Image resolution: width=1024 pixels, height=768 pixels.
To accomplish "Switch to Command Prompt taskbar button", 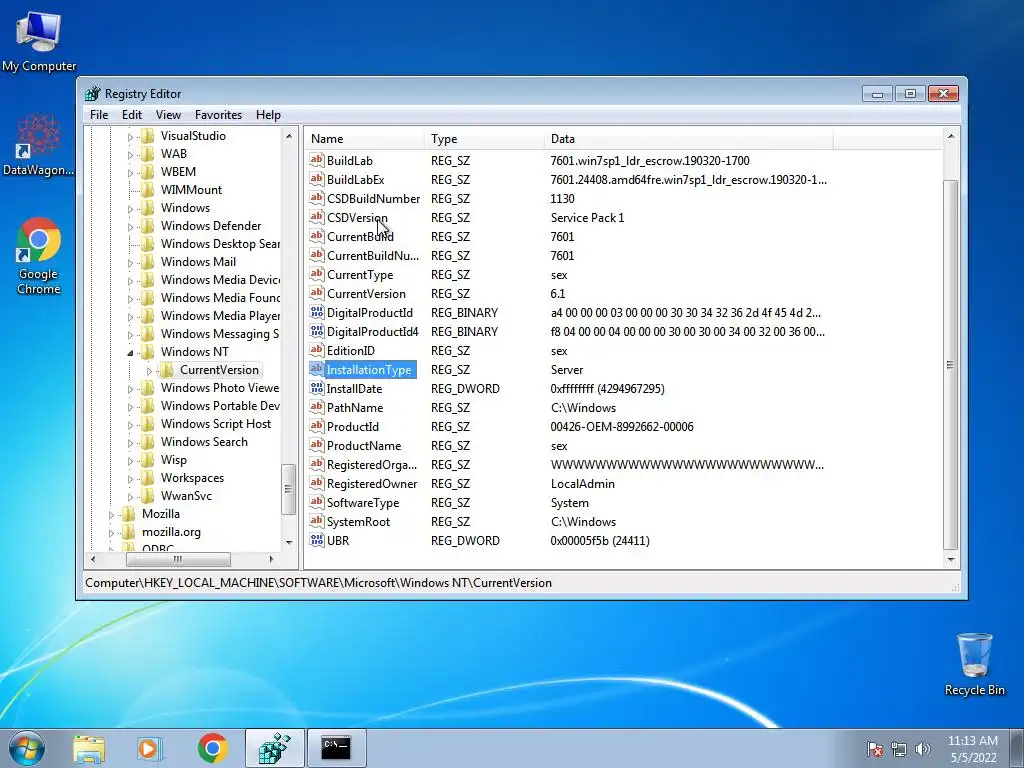I will pyautogui.click(x=336, y=748).
